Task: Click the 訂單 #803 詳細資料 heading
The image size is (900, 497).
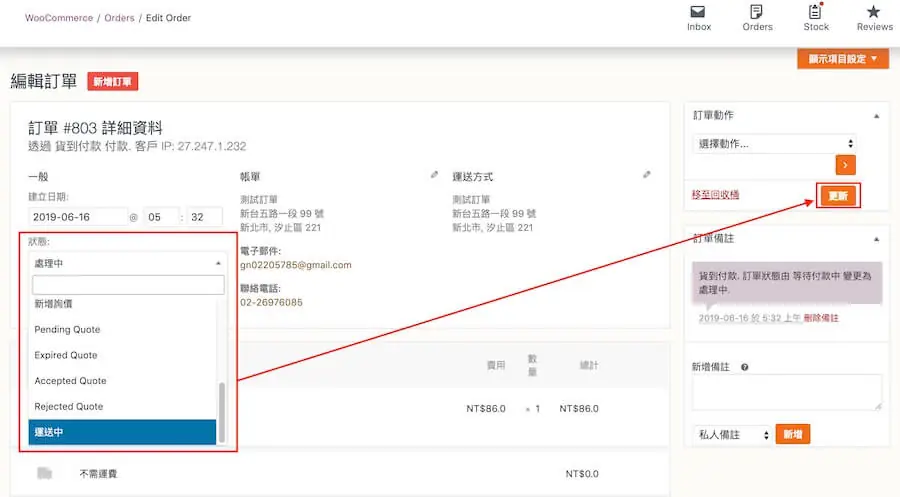Action: (95, 127)
